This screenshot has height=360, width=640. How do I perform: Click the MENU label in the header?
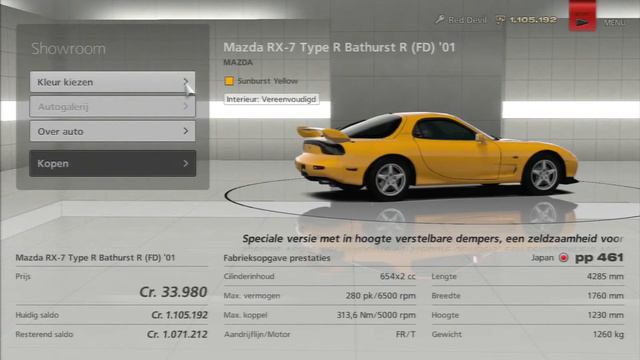pyautogui.click(x=614, y=22)
